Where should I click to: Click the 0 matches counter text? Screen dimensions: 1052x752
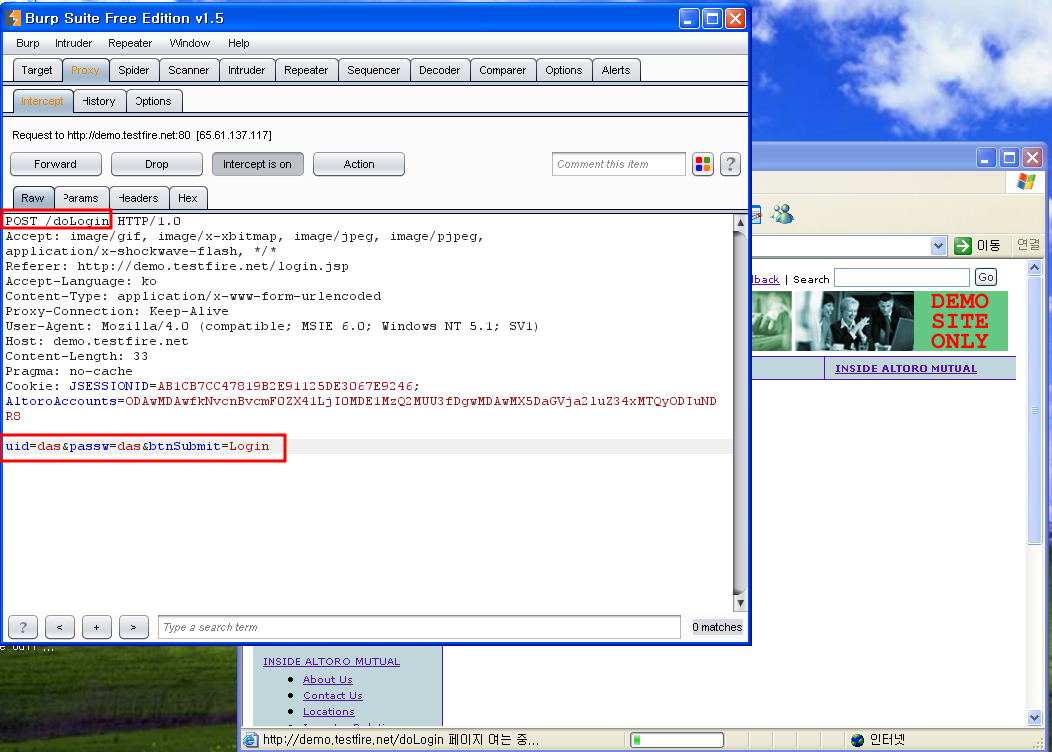coord(717,627)
